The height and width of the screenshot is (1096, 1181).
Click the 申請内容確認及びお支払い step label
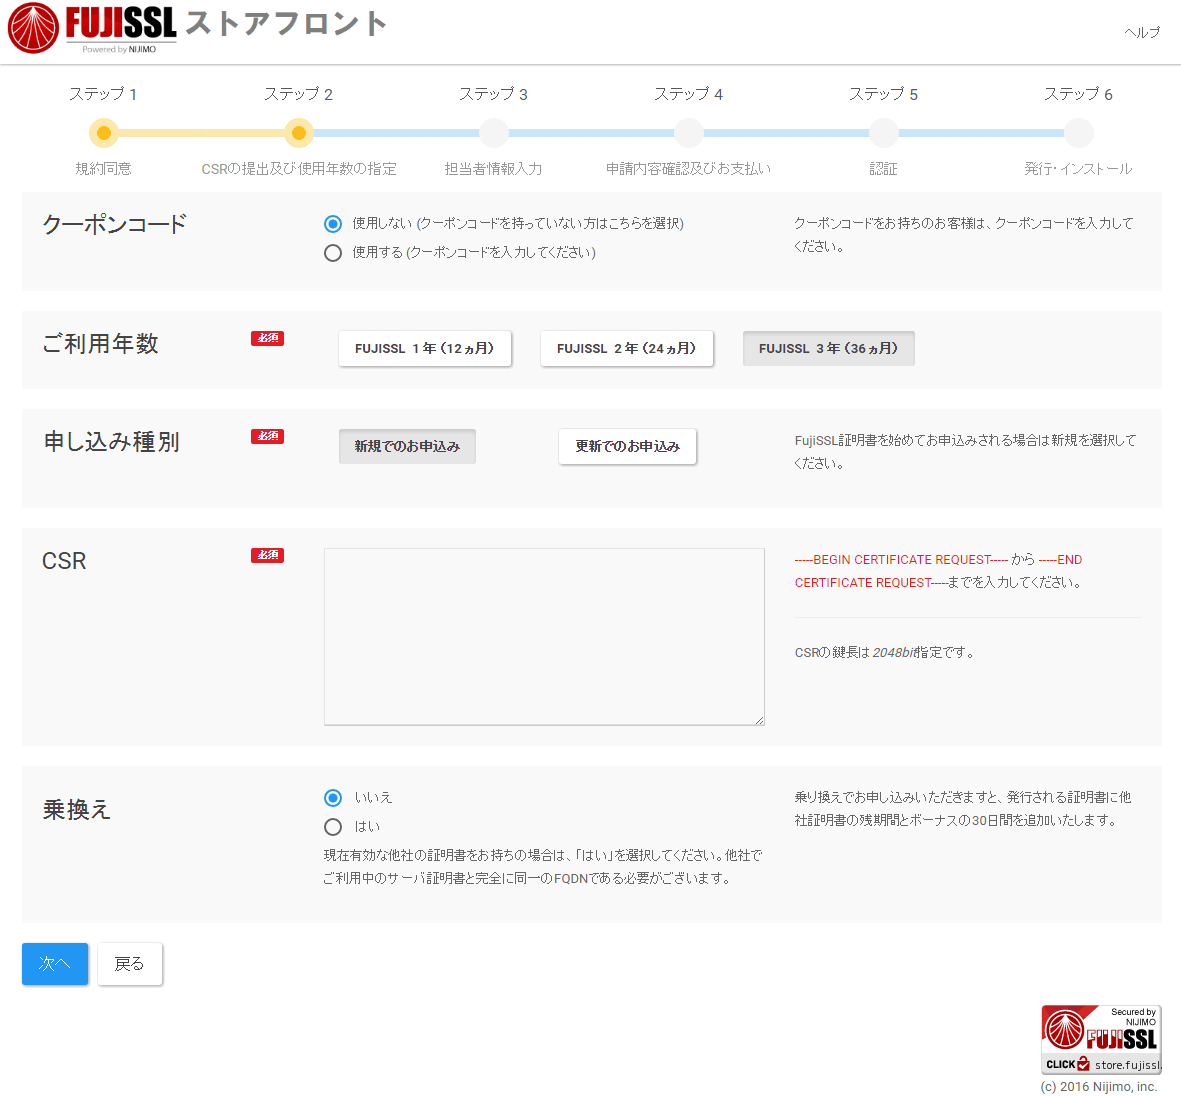coord(689,169)
